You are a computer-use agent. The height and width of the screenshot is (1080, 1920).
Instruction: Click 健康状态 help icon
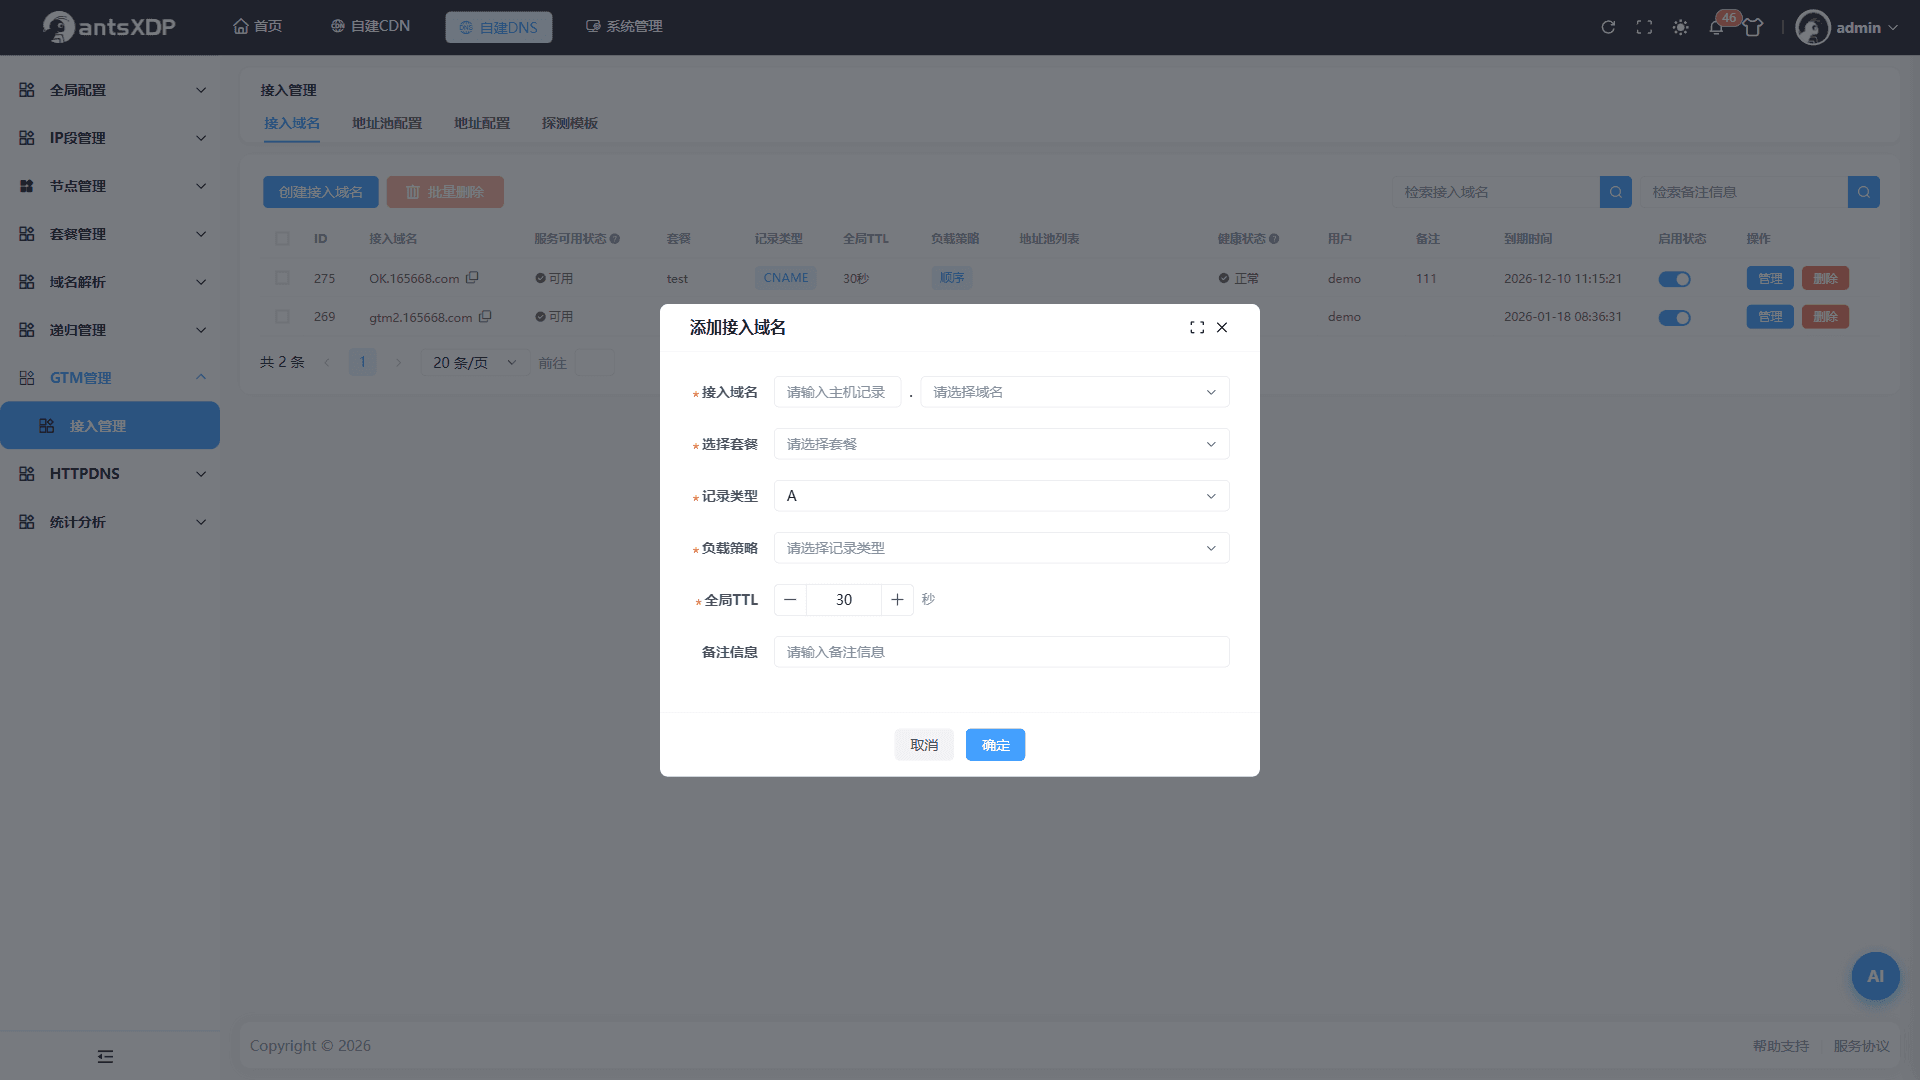click(1274, 239)
